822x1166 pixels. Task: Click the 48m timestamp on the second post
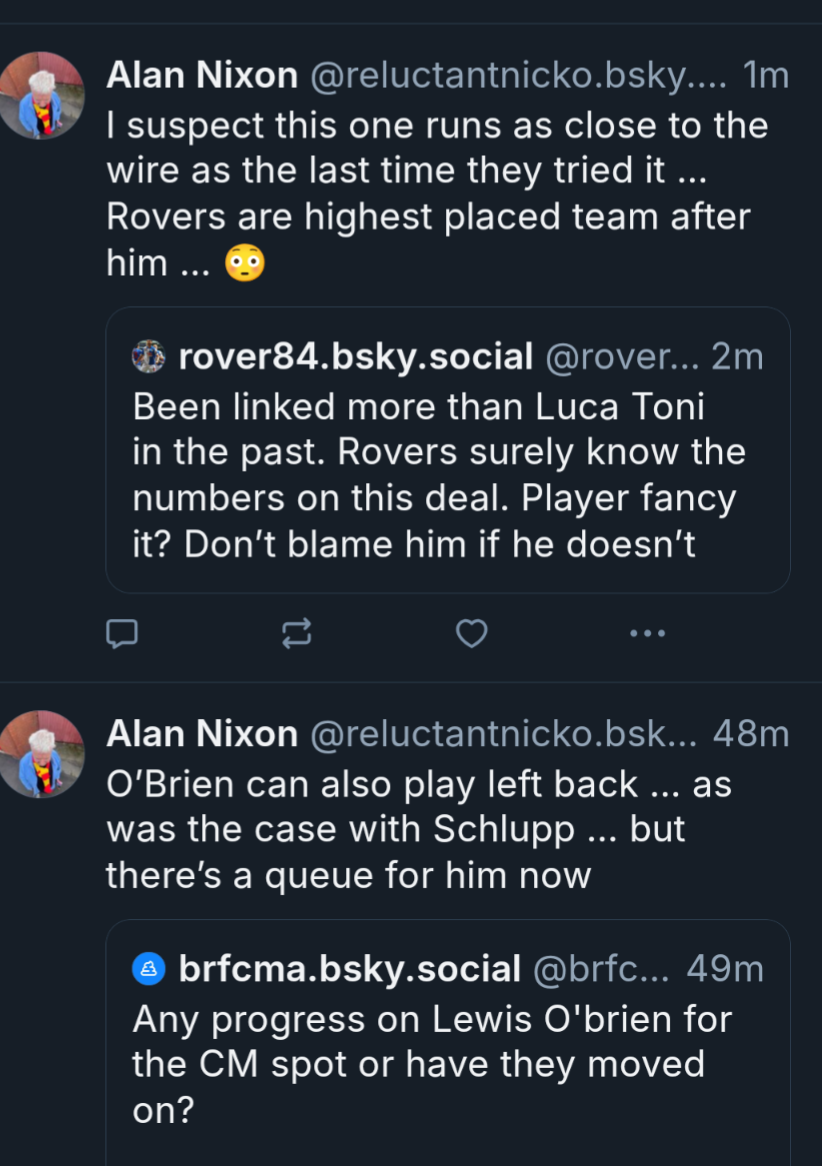(751, 734)
